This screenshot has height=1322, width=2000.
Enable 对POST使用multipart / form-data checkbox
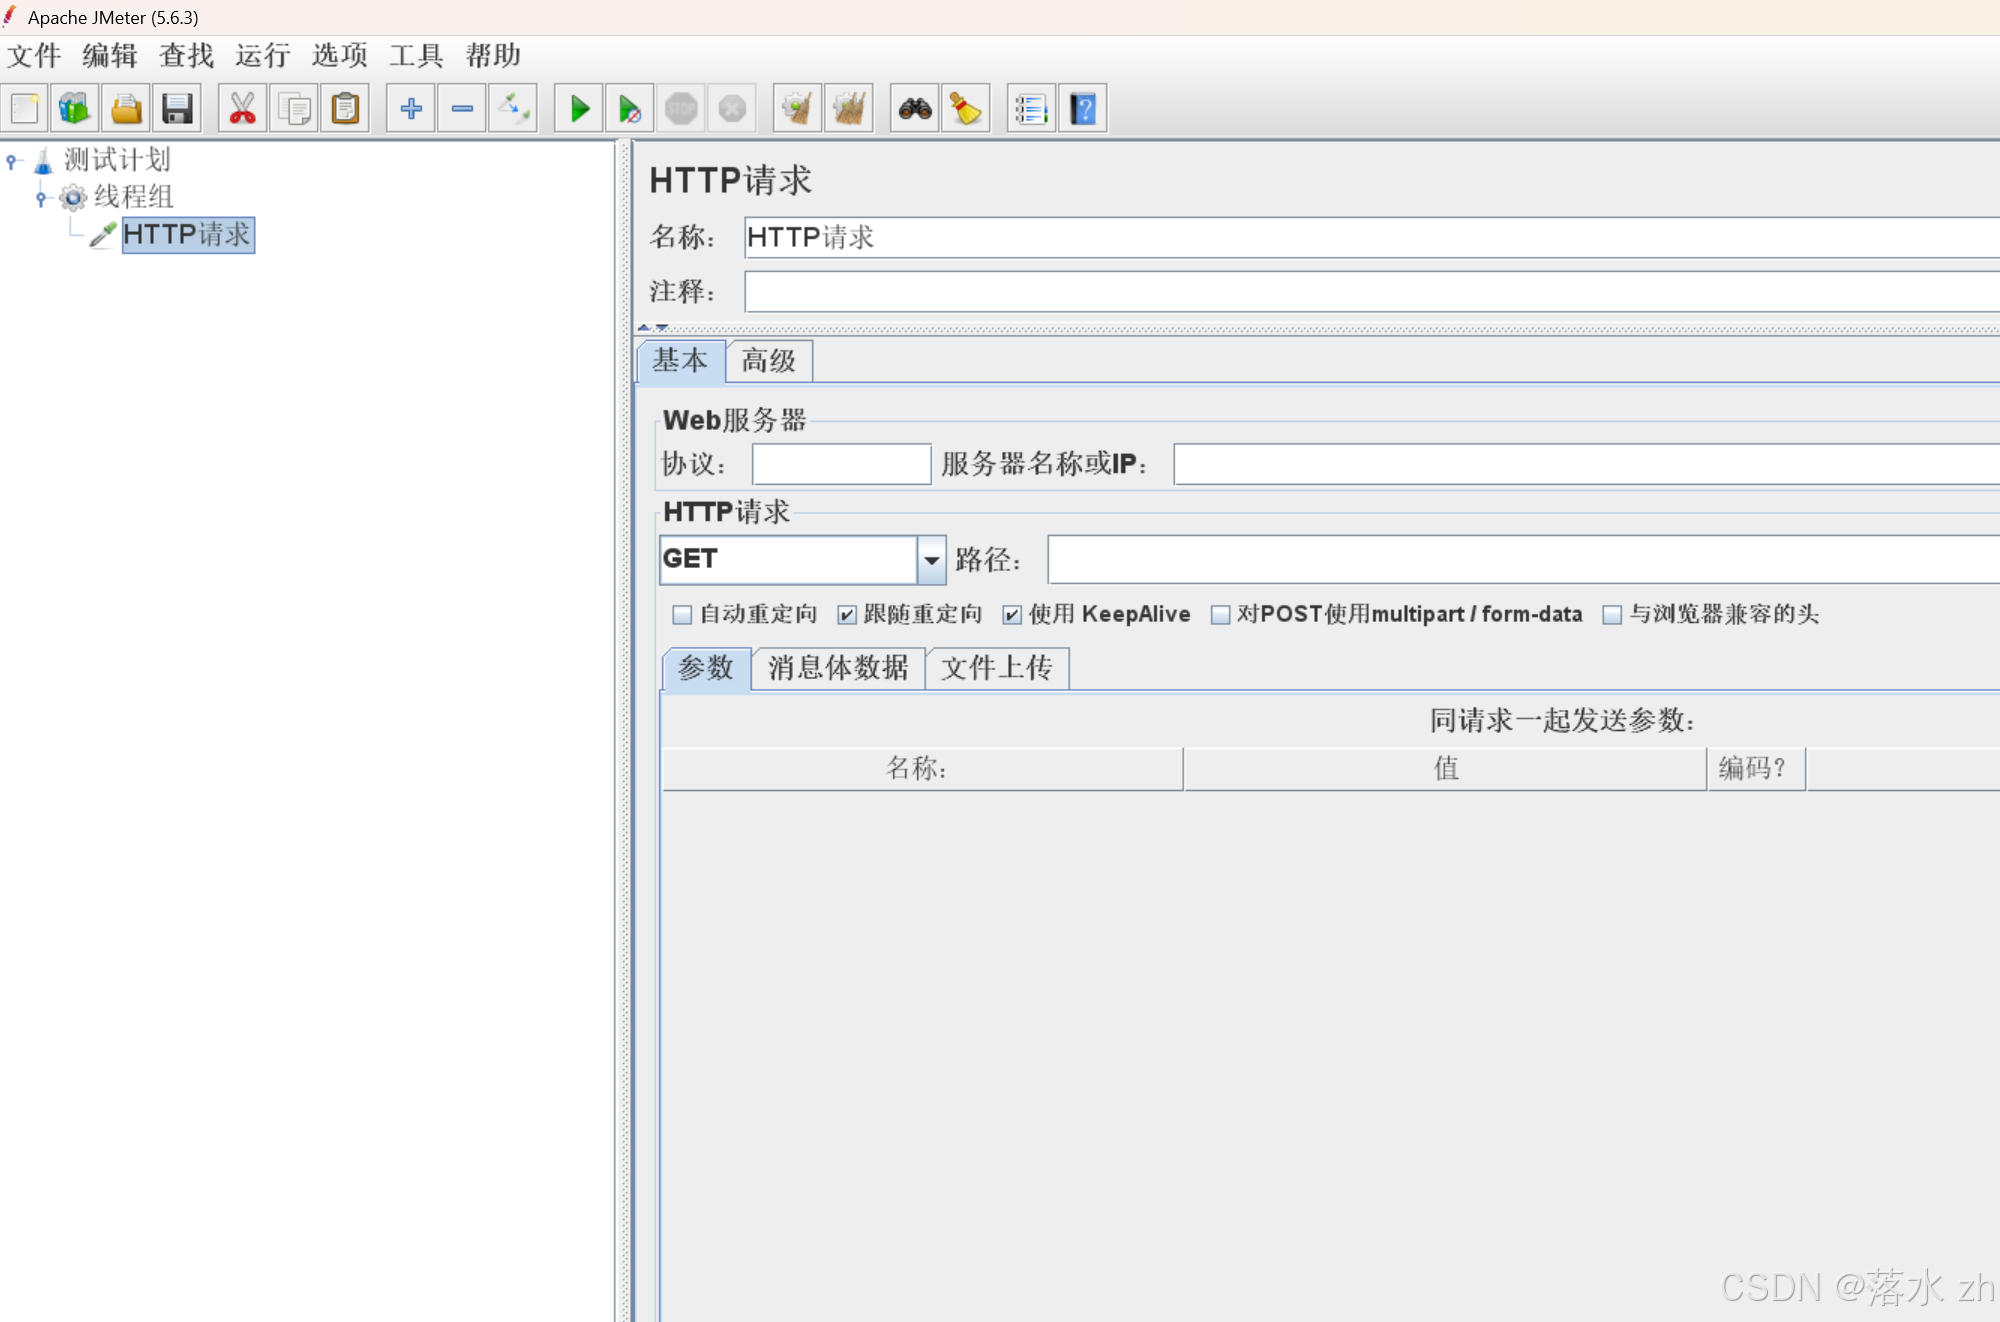point(1220,615)
